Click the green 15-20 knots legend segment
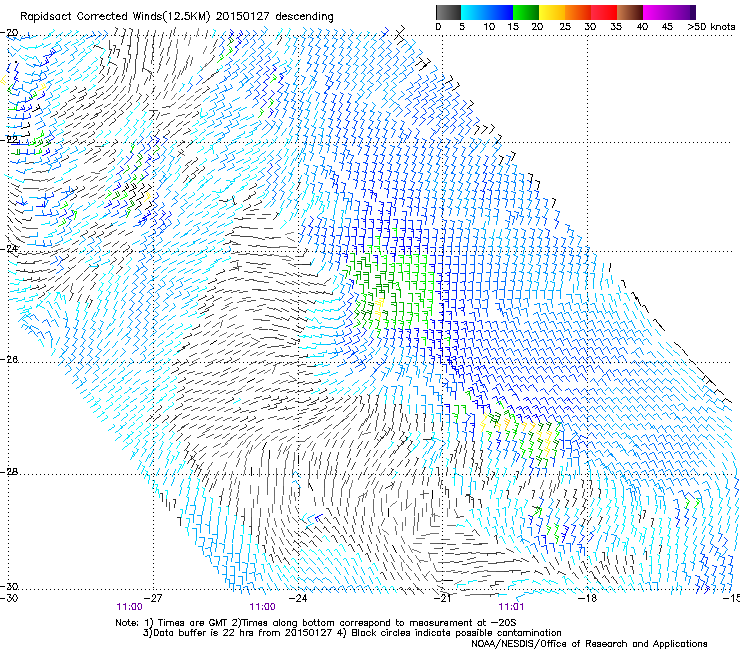This screenshot has width=740, height=650. pos(526,12)
